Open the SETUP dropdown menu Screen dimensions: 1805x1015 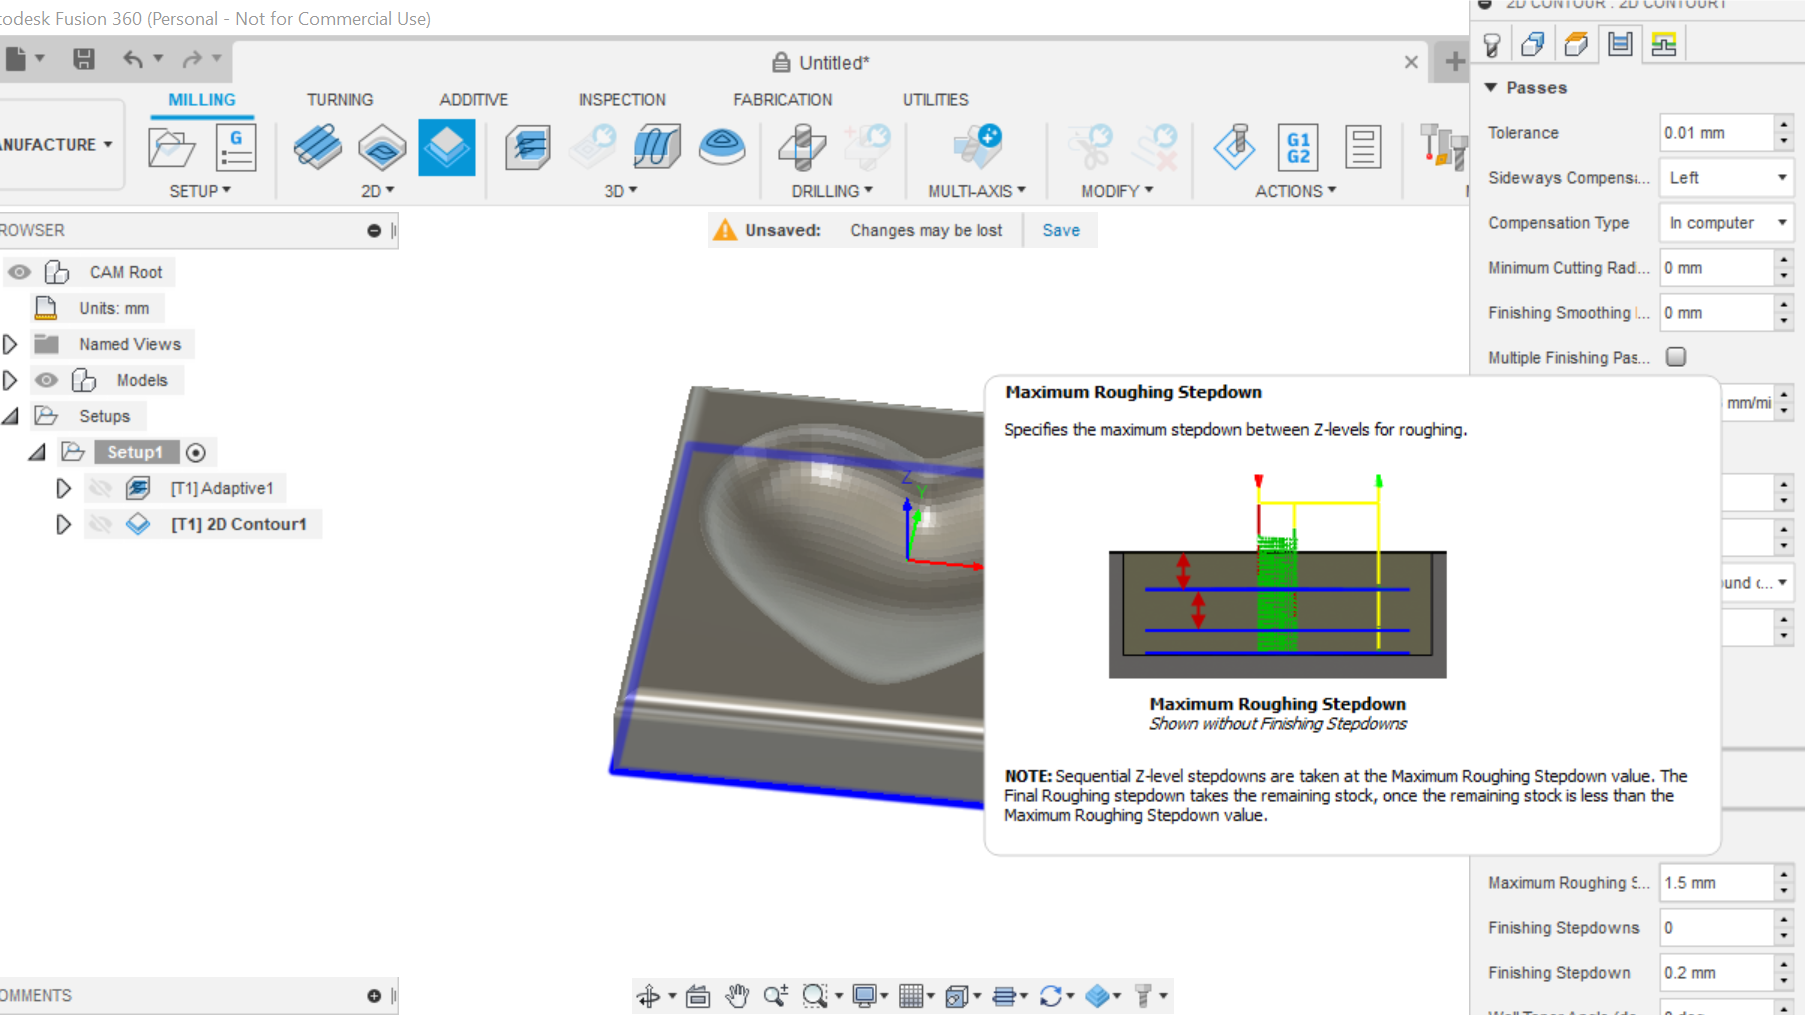(200, 191)
